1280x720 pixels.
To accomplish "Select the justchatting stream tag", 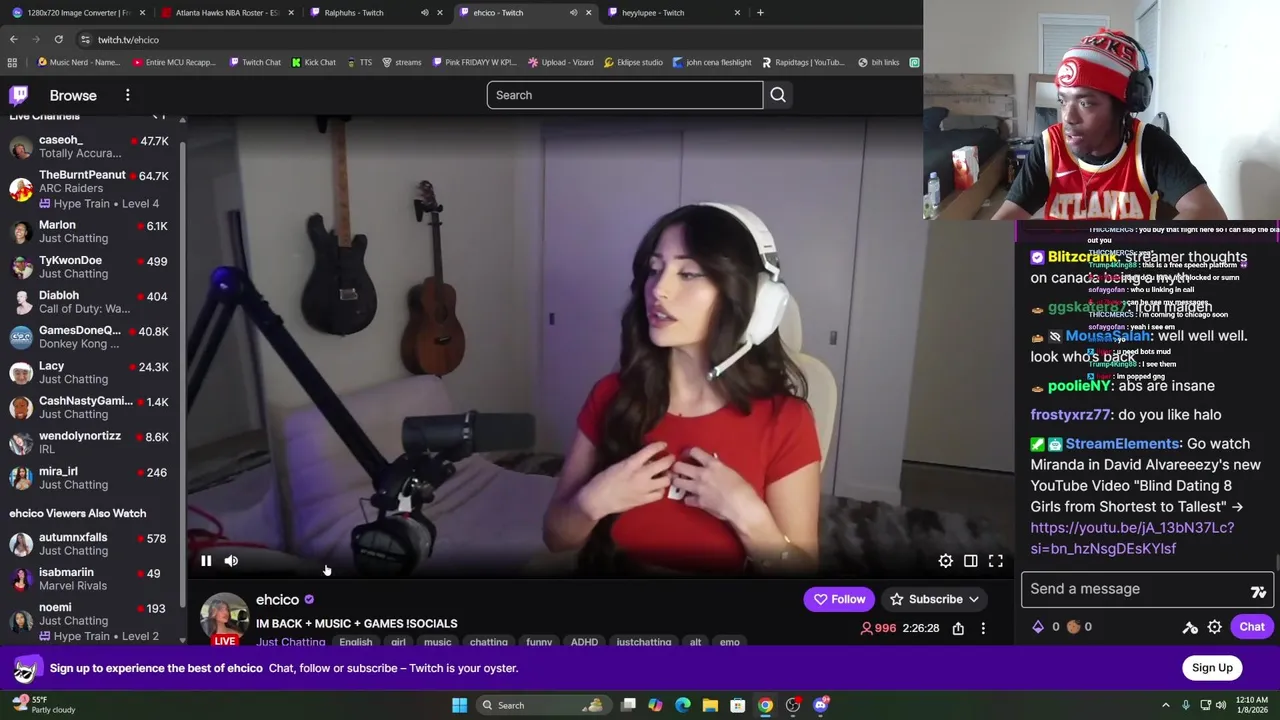I will point(644,642).
